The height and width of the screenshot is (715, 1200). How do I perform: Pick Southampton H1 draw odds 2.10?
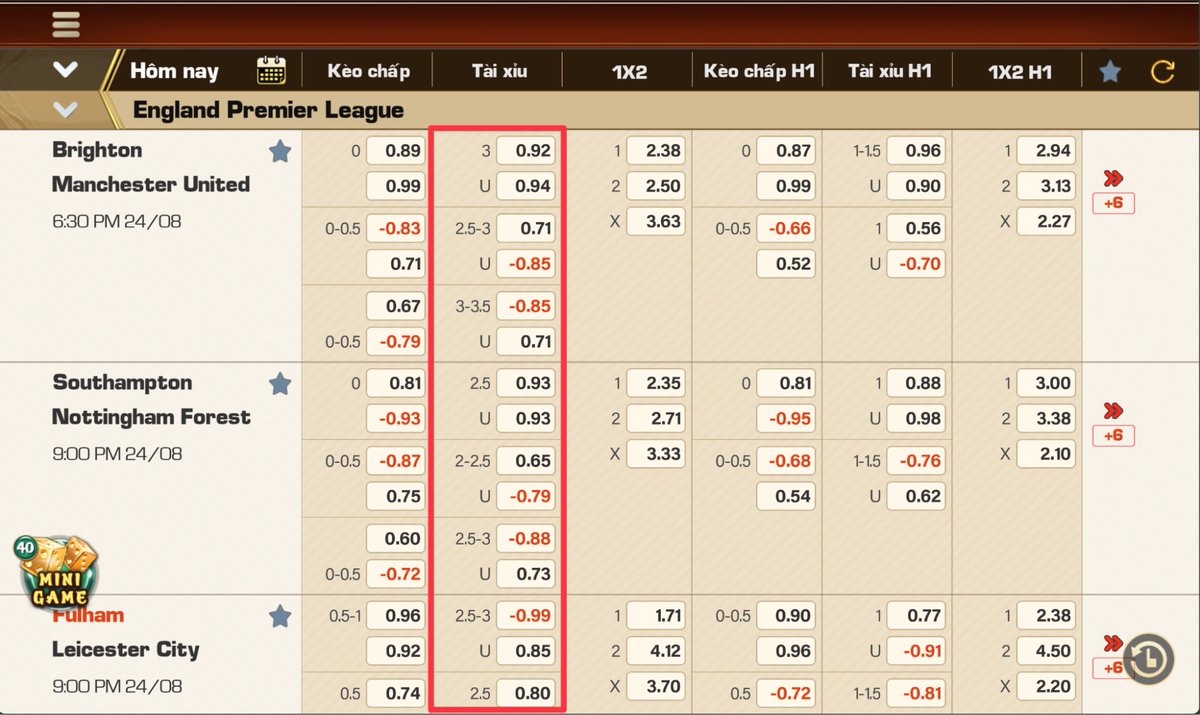click(1046, 454)
